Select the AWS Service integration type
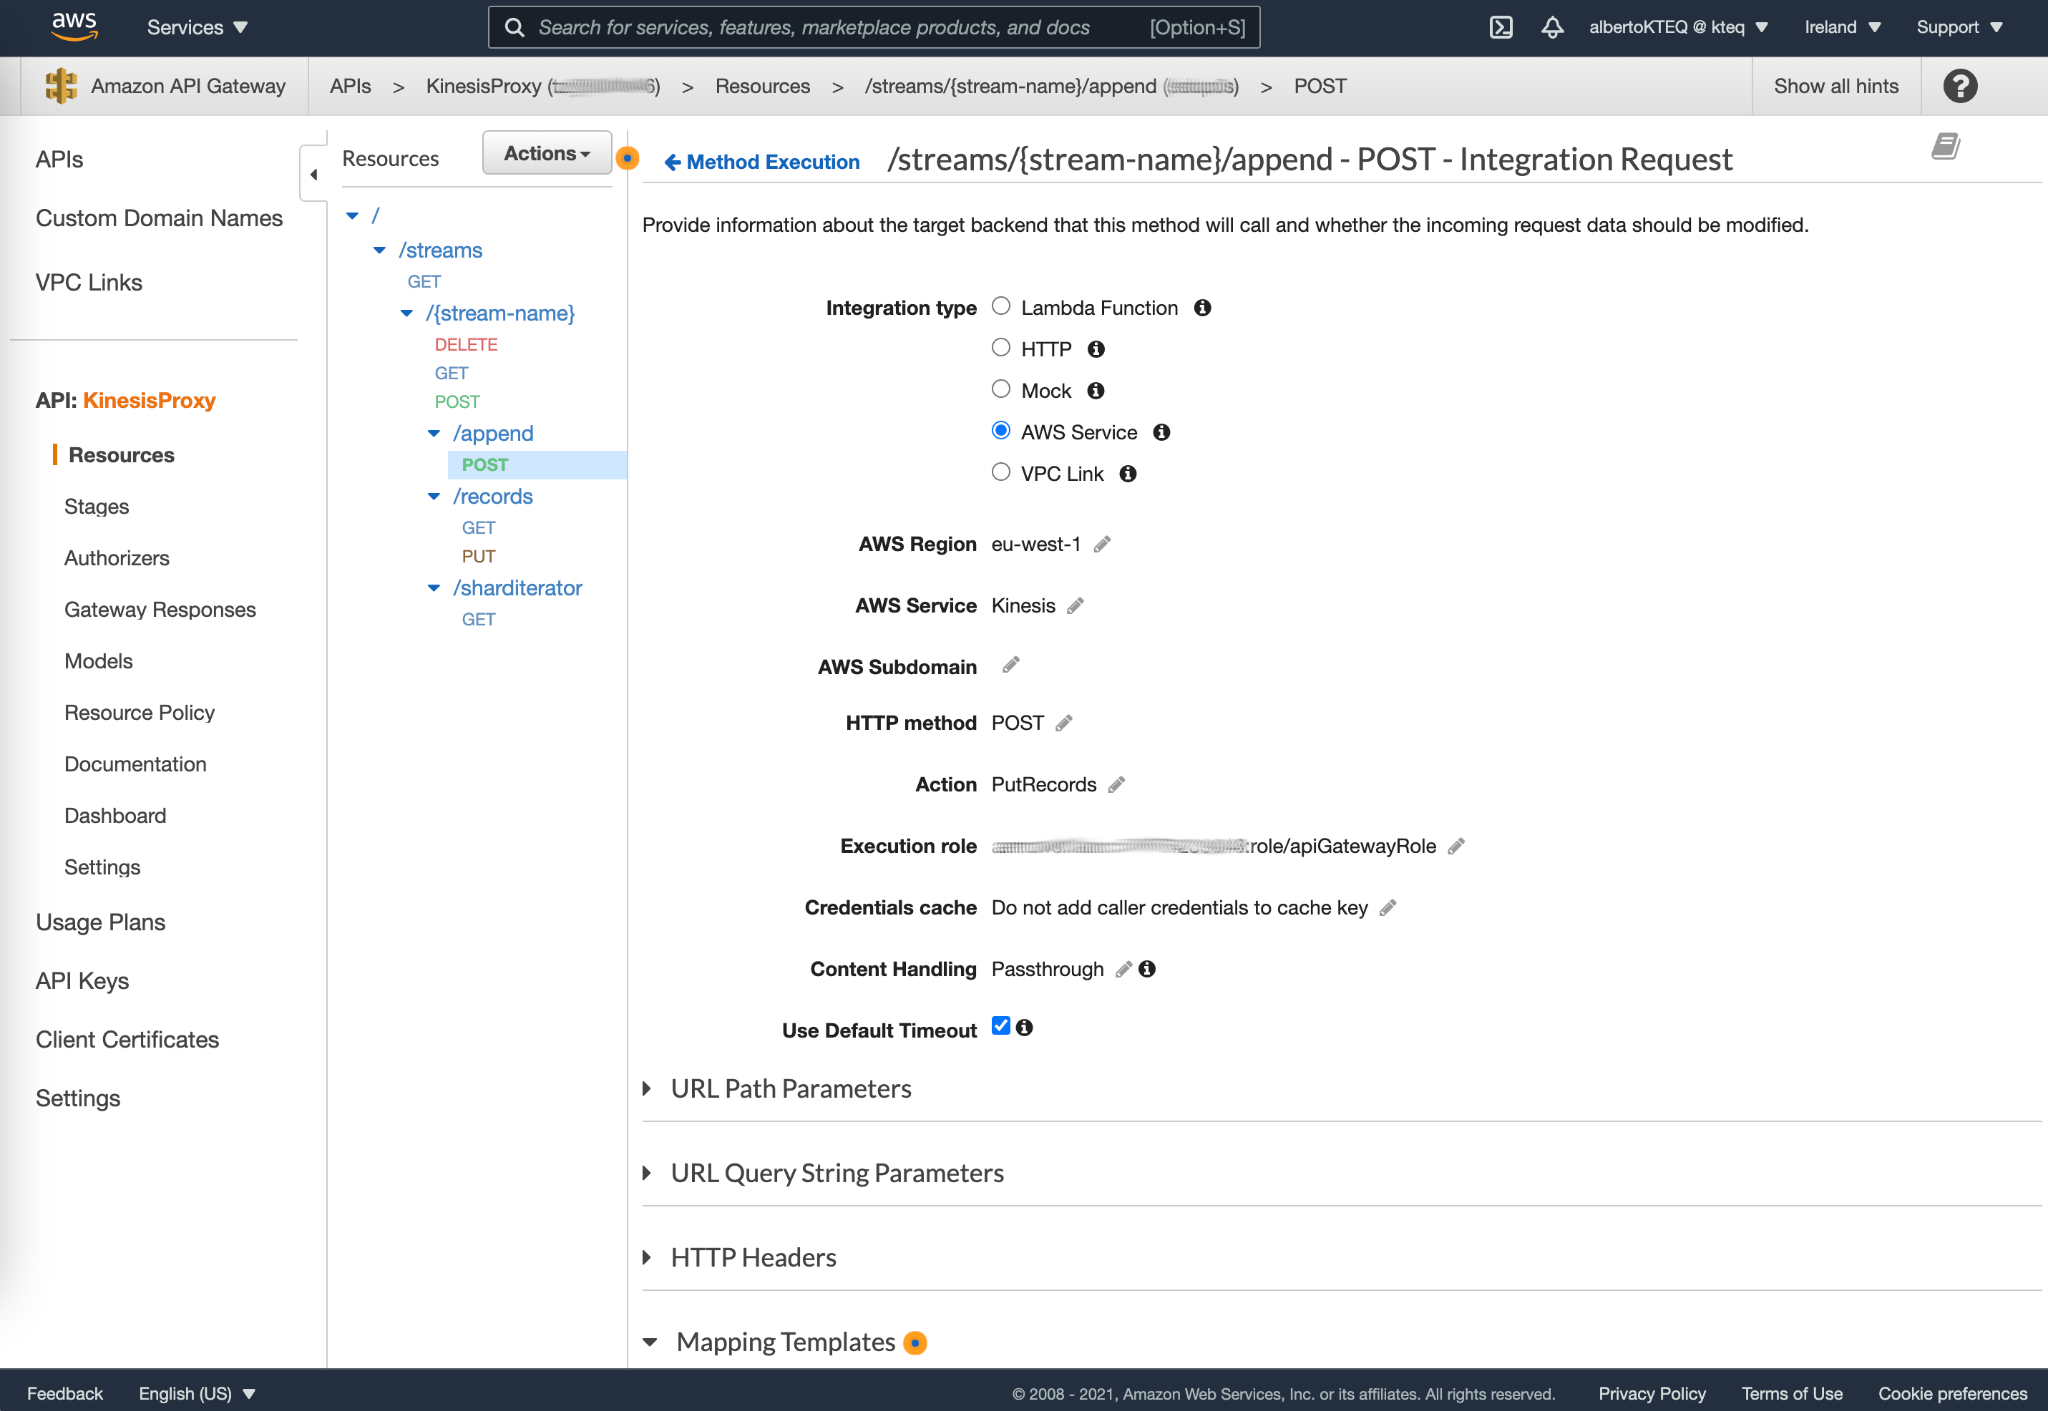Screen dimensions: 2048x1411 pos(1001,430)
